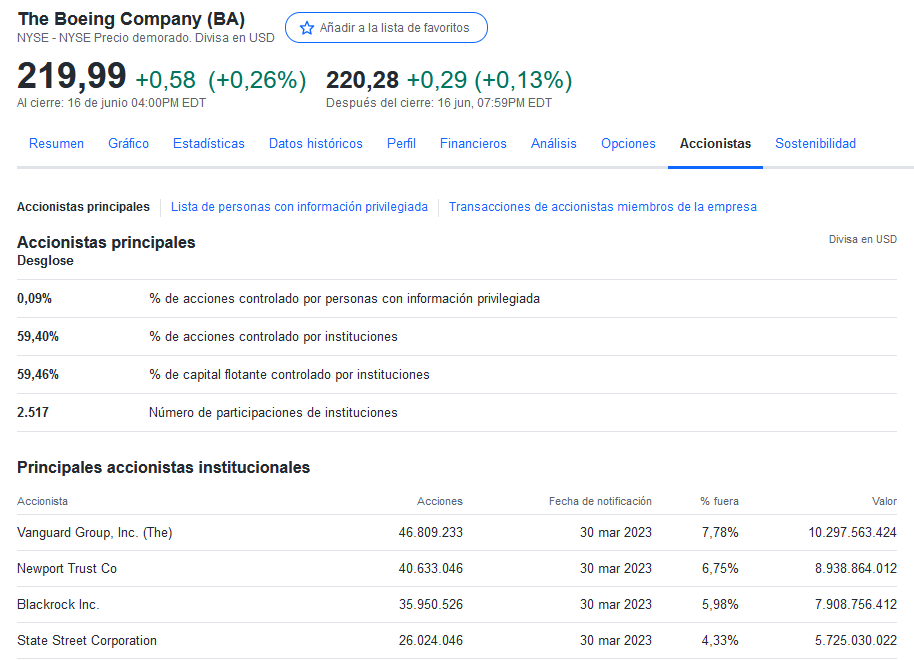The height and width of the screenshot is (660, 914).
Task: Click State Street's 4,33% value
Action: [720, 641]
